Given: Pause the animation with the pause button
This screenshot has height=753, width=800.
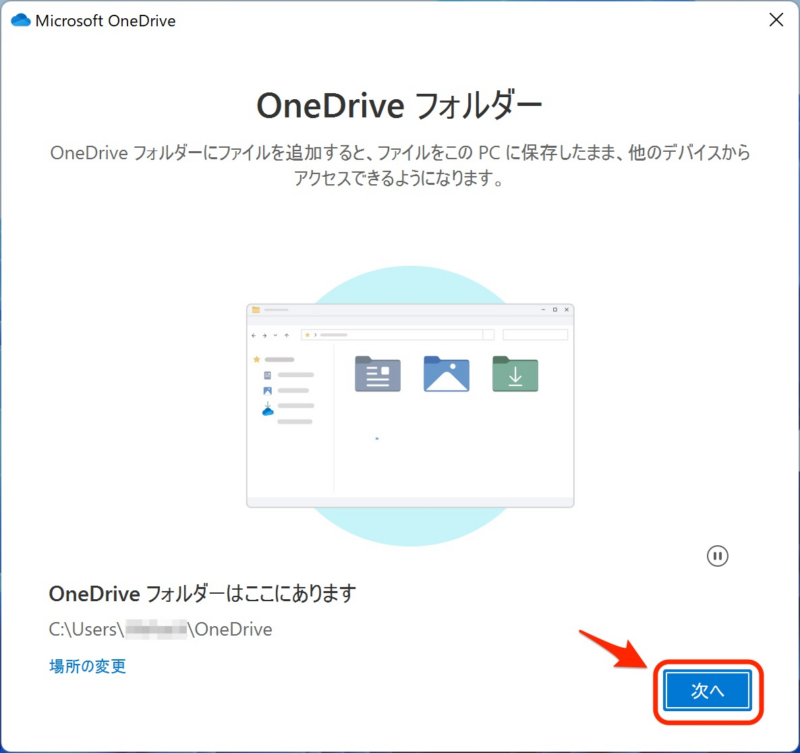Looking at the screenshot, I should [x=717, y=556].
